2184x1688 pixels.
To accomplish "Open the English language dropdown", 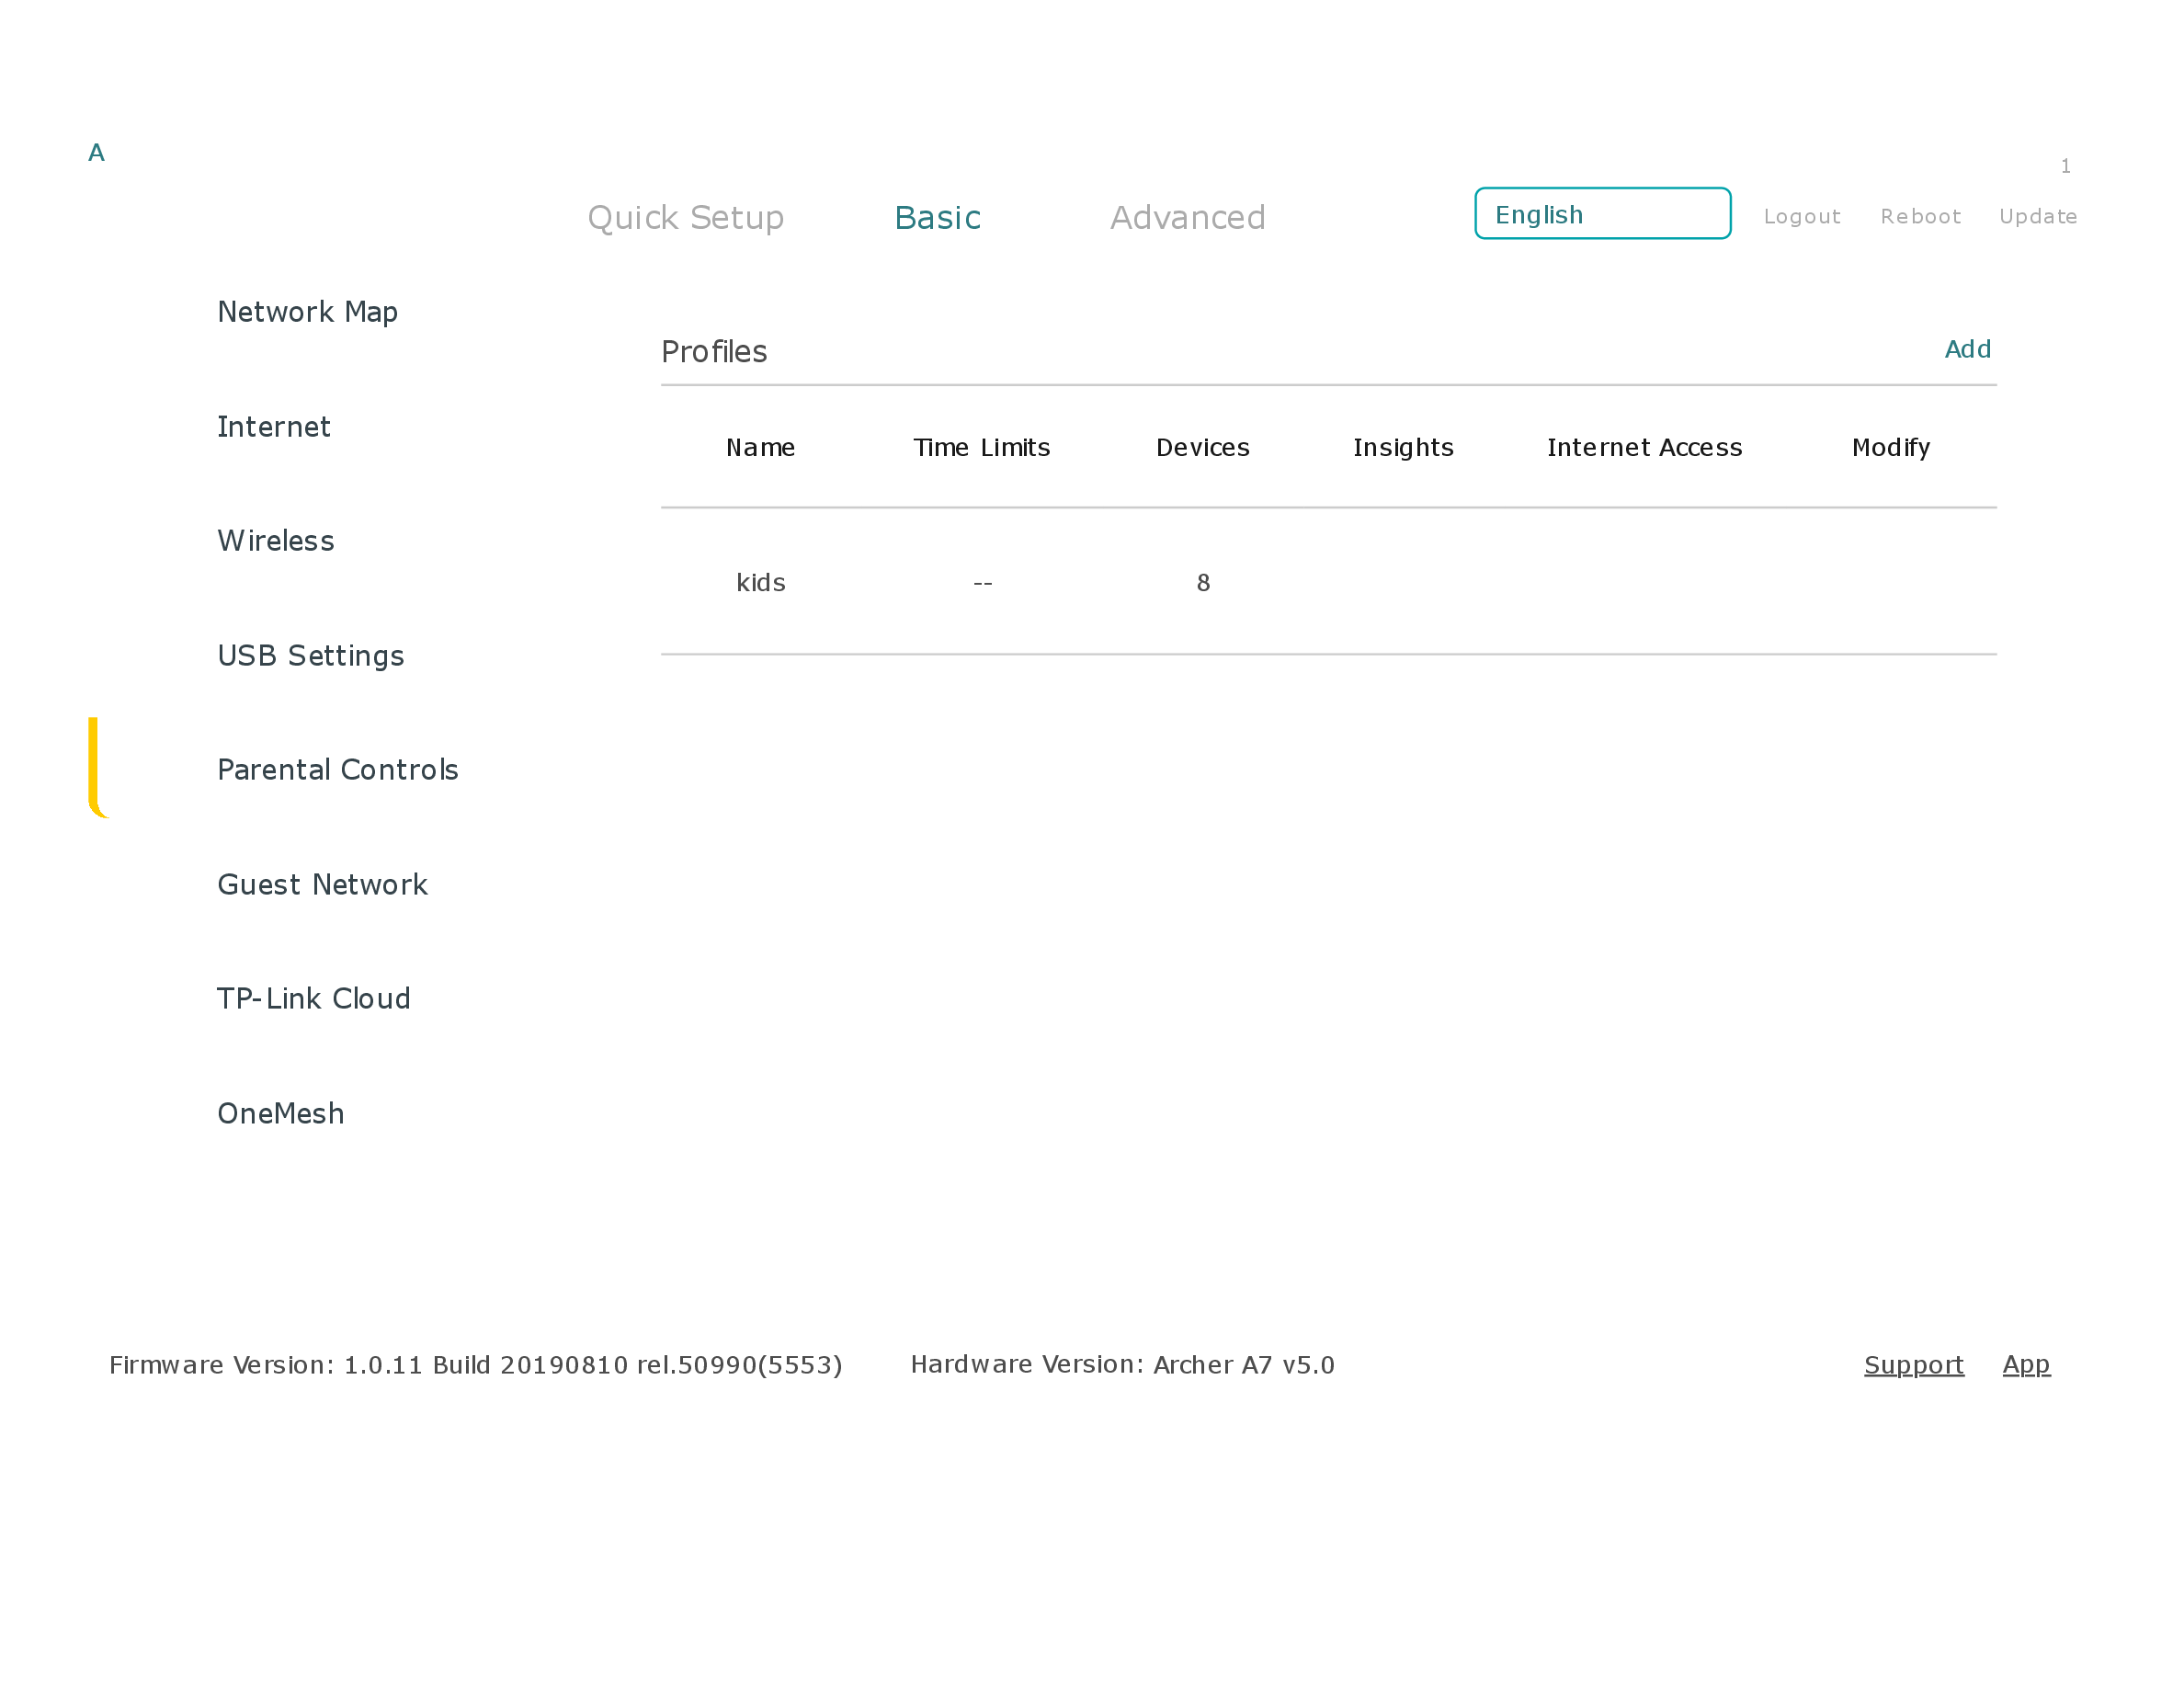I will click(1602, 214).
